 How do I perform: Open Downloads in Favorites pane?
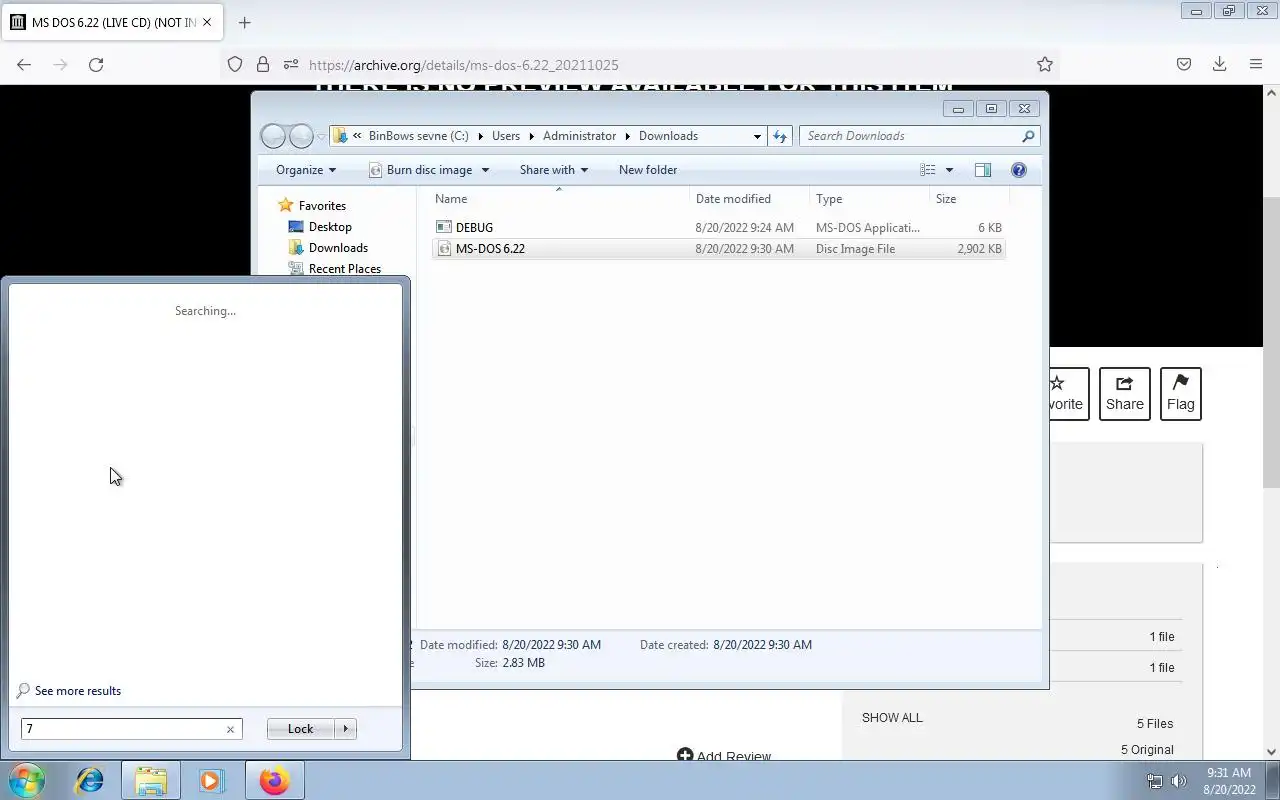[x=338, y=248]
